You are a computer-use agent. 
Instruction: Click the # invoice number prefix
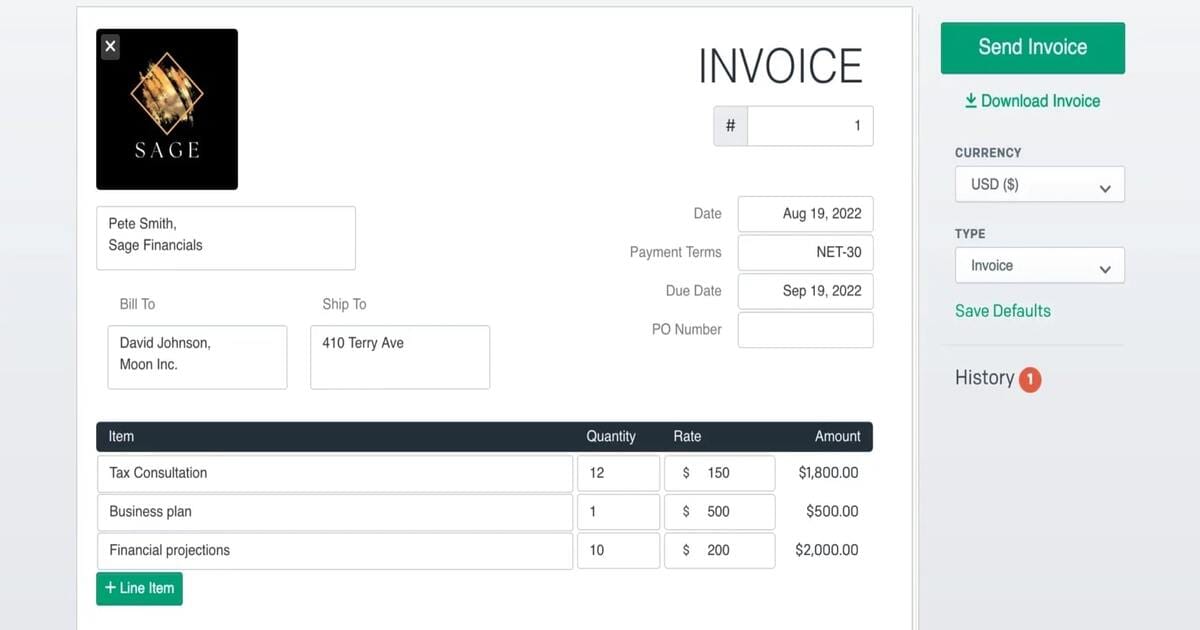tap(730, 126)
